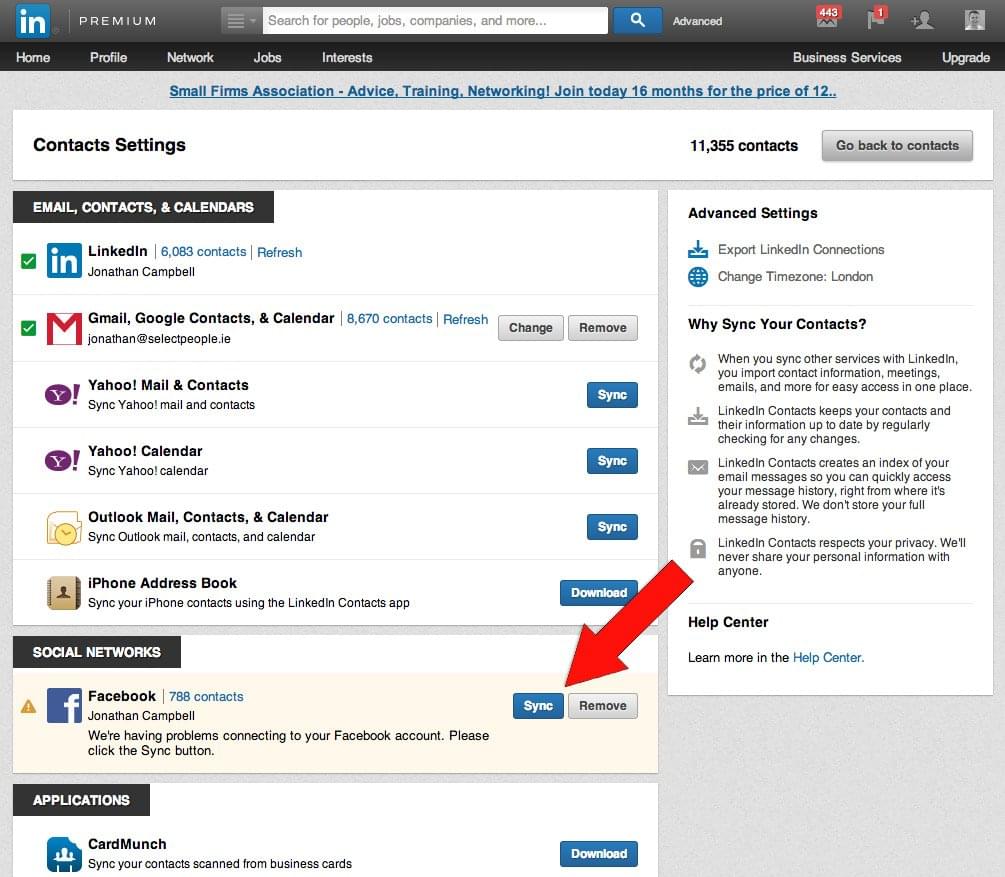Open the Network menu
Viewport: 1005px width, 877px height.
190,57
